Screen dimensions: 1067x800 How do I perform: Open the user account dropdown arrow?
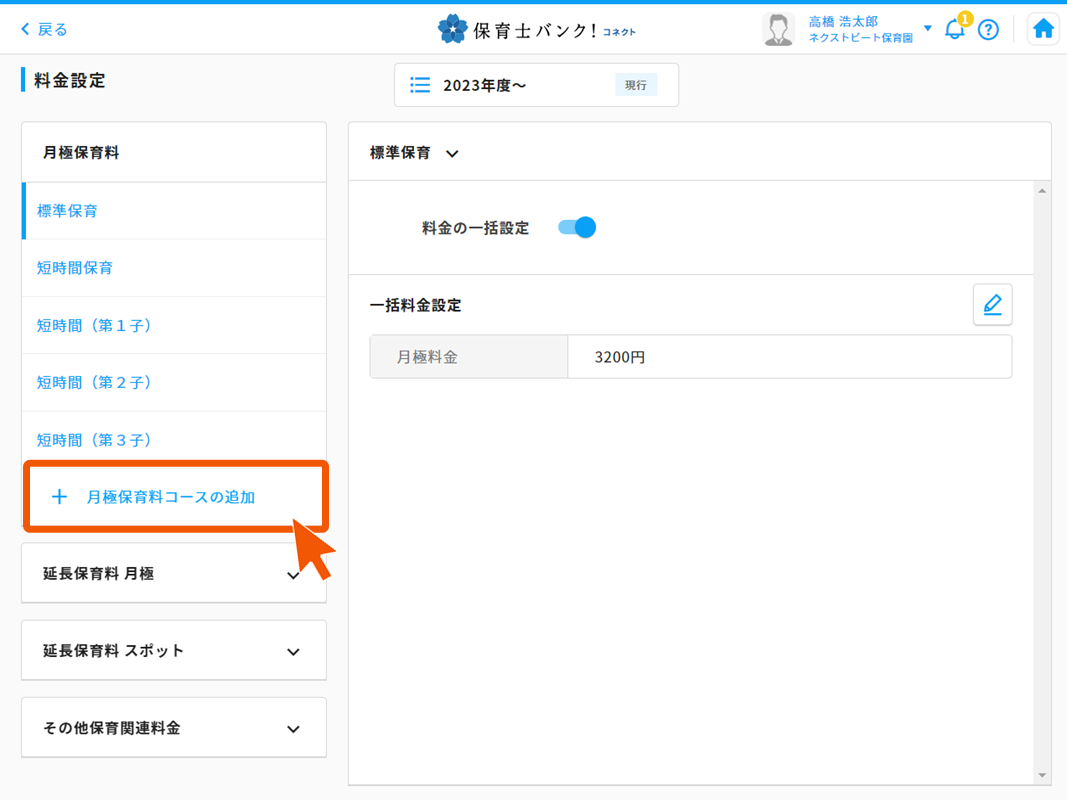(x=928, y=28)
